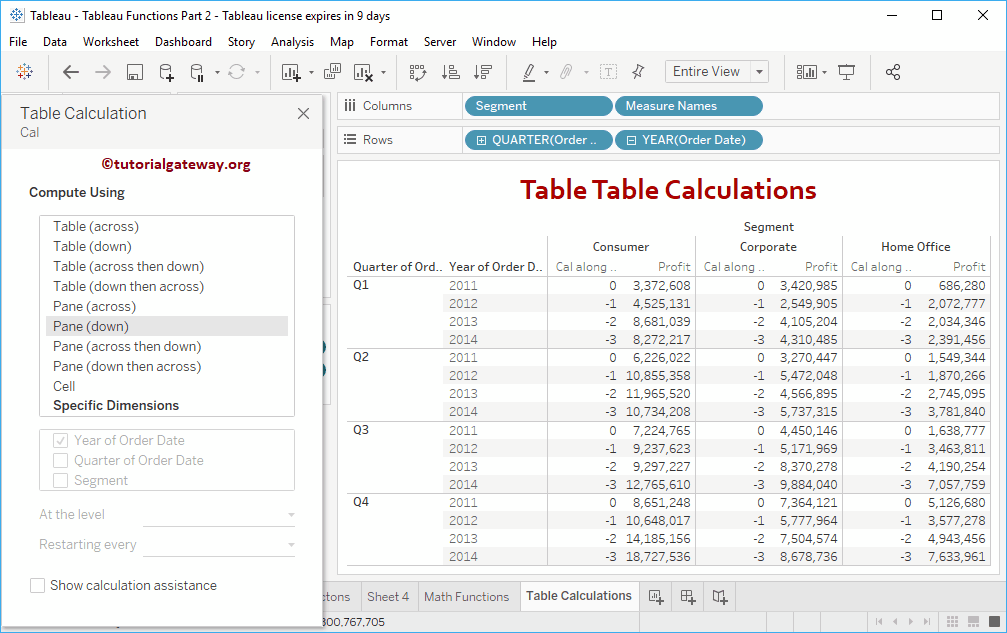This screenshot has height=633, width=1007.
Task: Switch to the Math Functions sheet tab
Action: pyautogui.click(x=466, y=597)
